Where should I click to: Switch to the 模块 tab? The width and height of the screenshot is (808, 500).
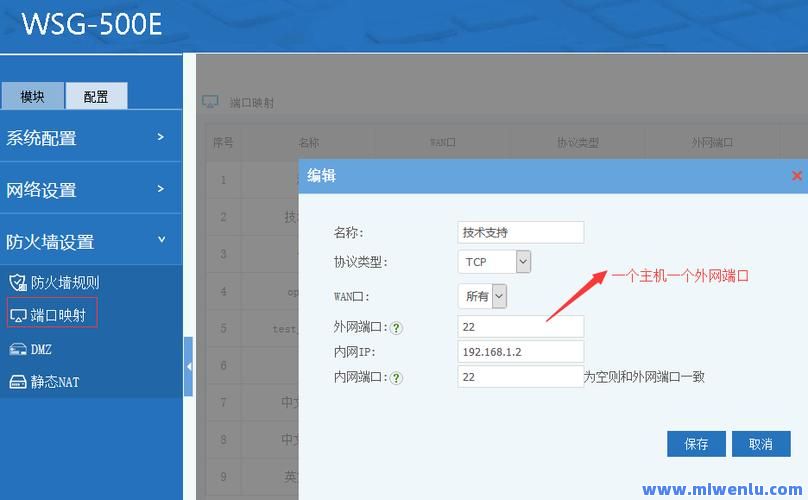click(32, 96)
